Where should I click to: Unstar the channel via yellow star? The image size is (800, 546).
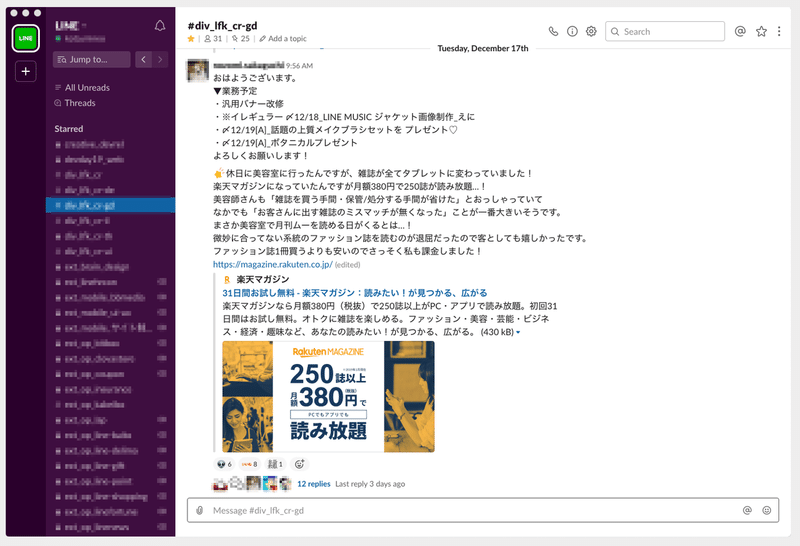[191, 39]
